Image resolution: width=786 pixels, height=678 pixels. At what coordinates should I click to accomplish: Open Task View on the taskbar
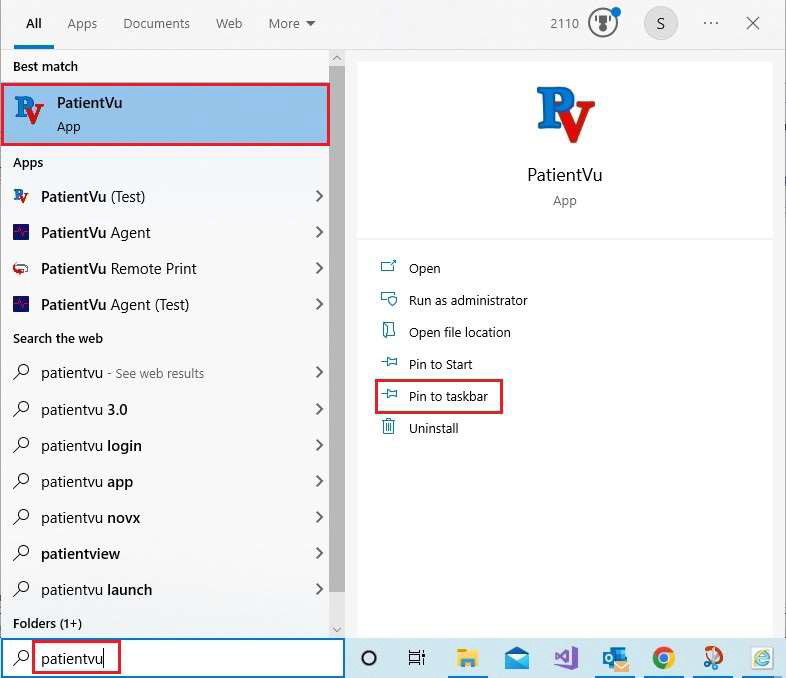click(x=417, y=658)
